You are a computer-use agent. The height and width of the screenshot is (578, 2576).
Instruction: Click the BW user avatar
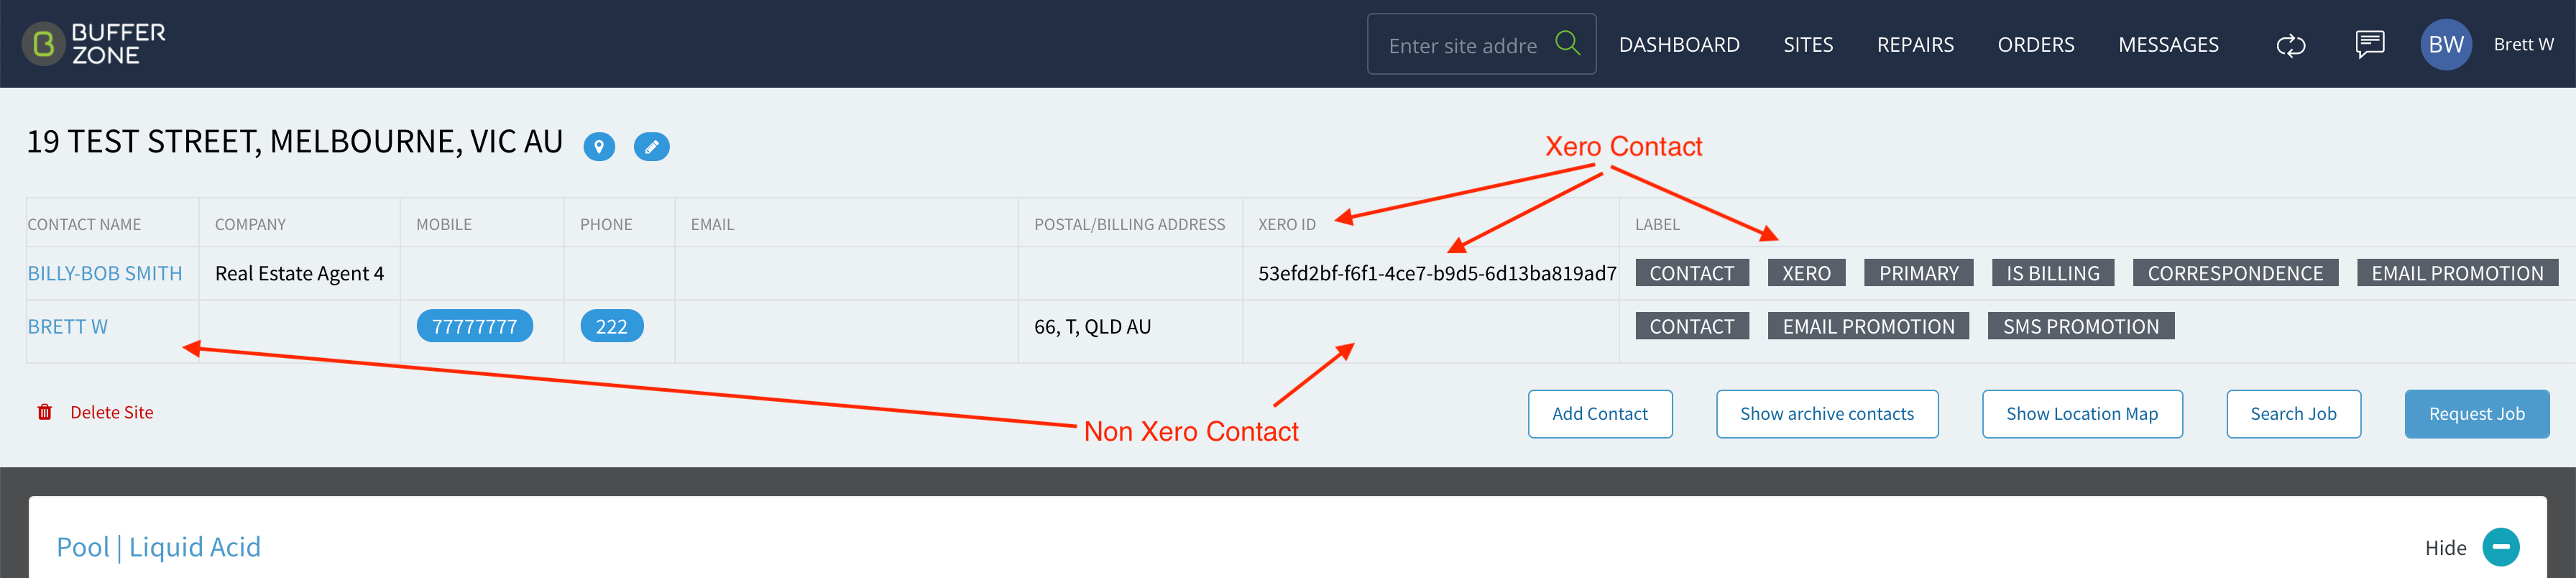[2445, 44]
